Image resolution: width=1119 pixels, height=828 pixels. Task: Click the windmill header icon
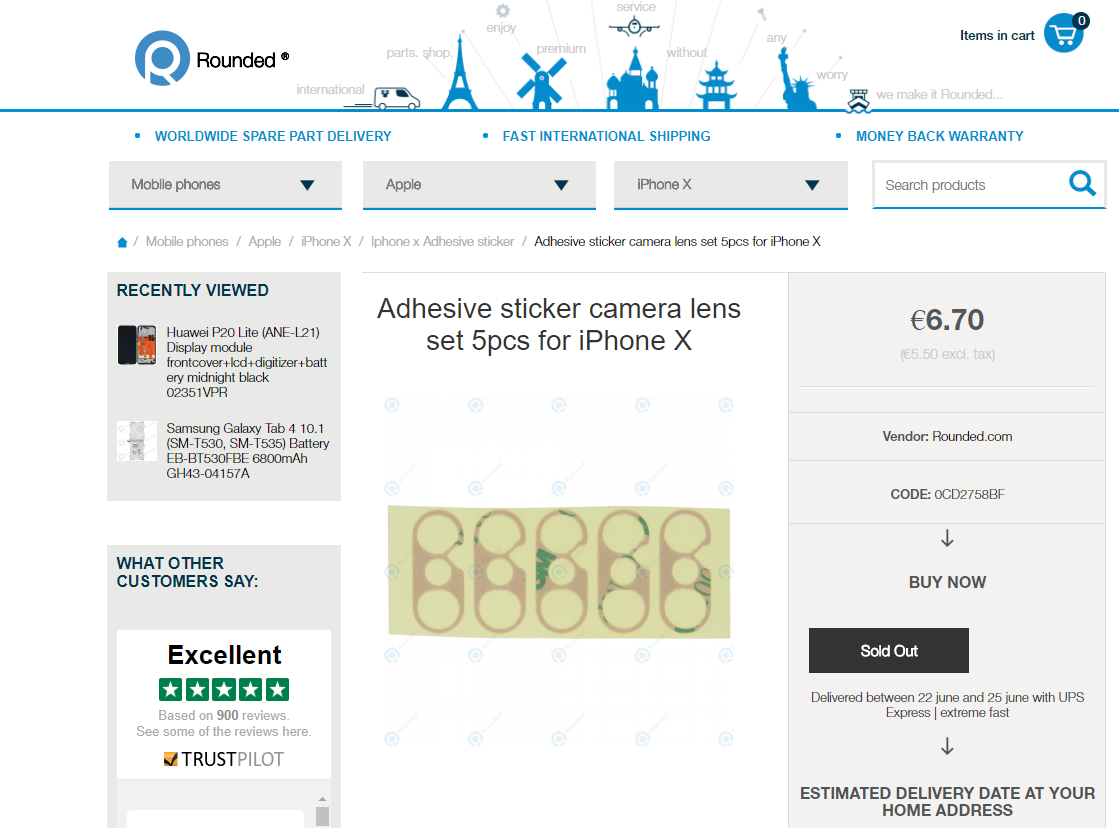click(x=541, y=82)
